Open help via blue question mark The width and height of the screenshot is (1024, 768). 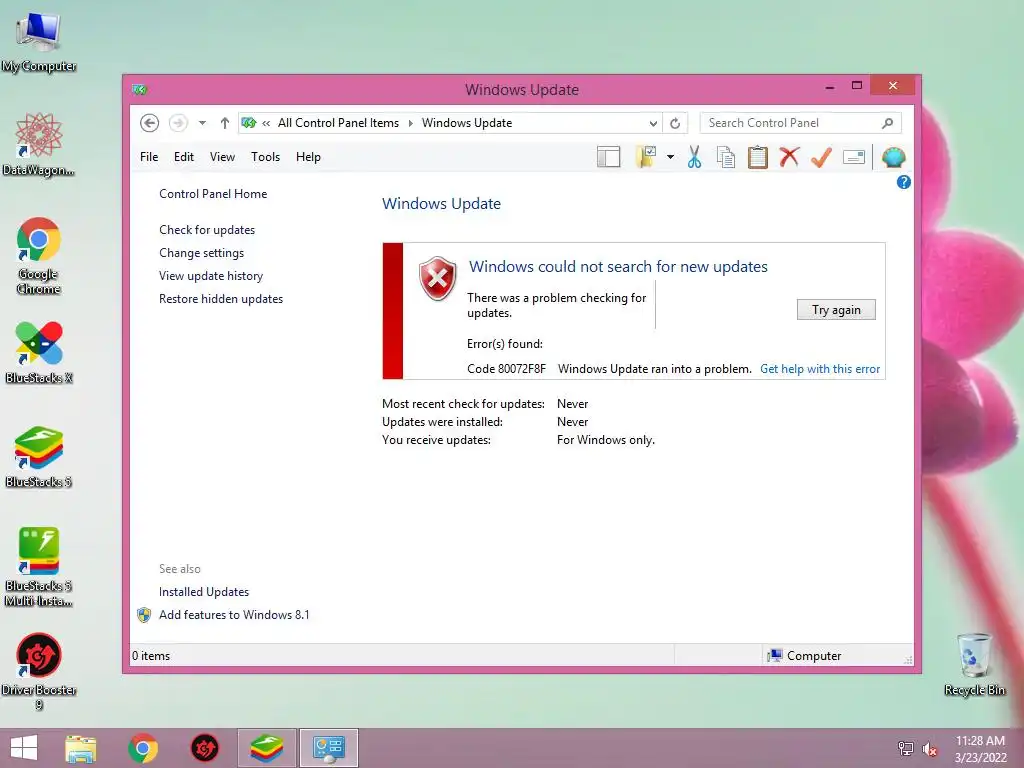[x=903, y=182]
